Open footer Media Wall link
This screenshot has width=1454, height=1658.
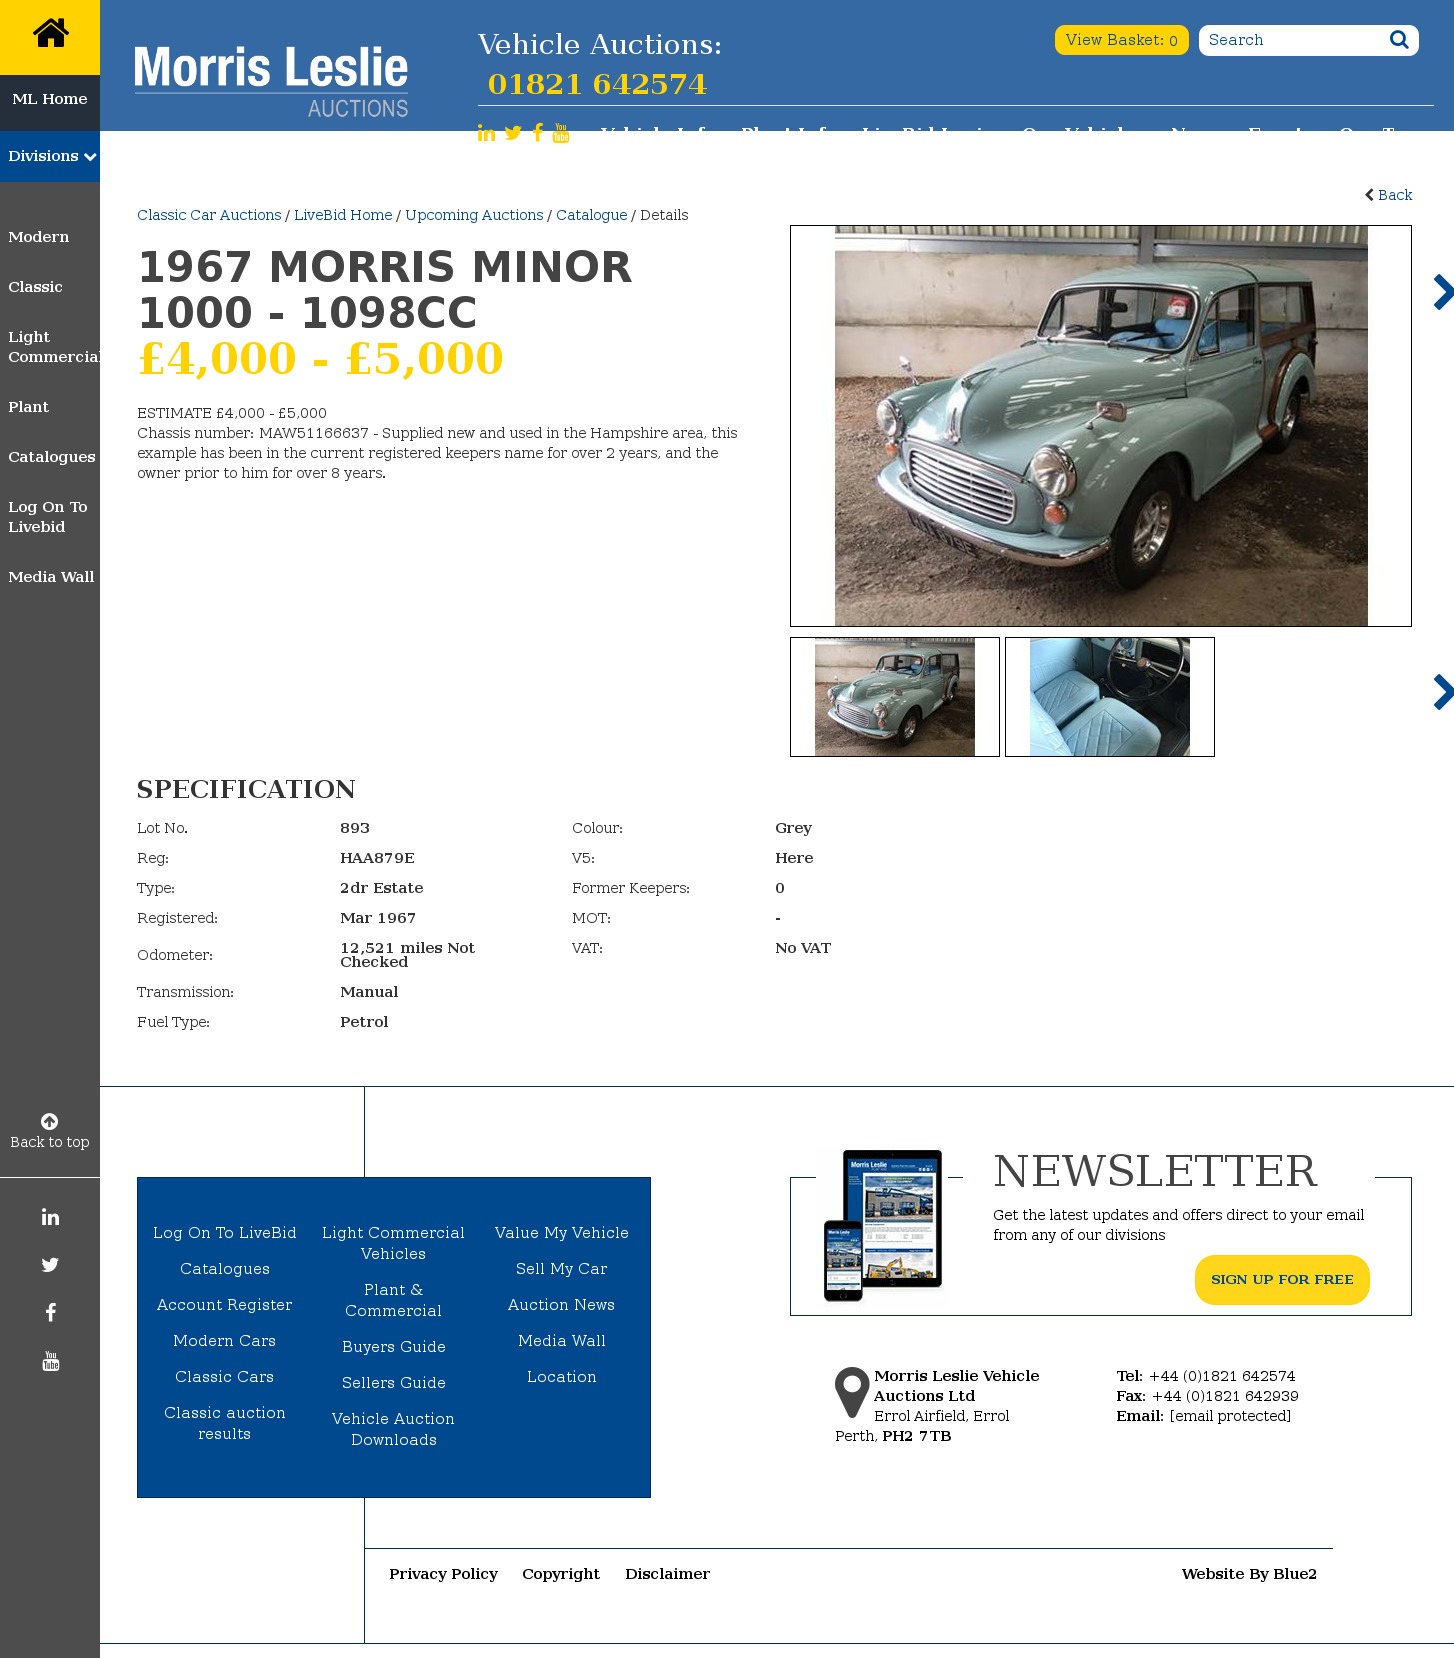coord(562,1341)
